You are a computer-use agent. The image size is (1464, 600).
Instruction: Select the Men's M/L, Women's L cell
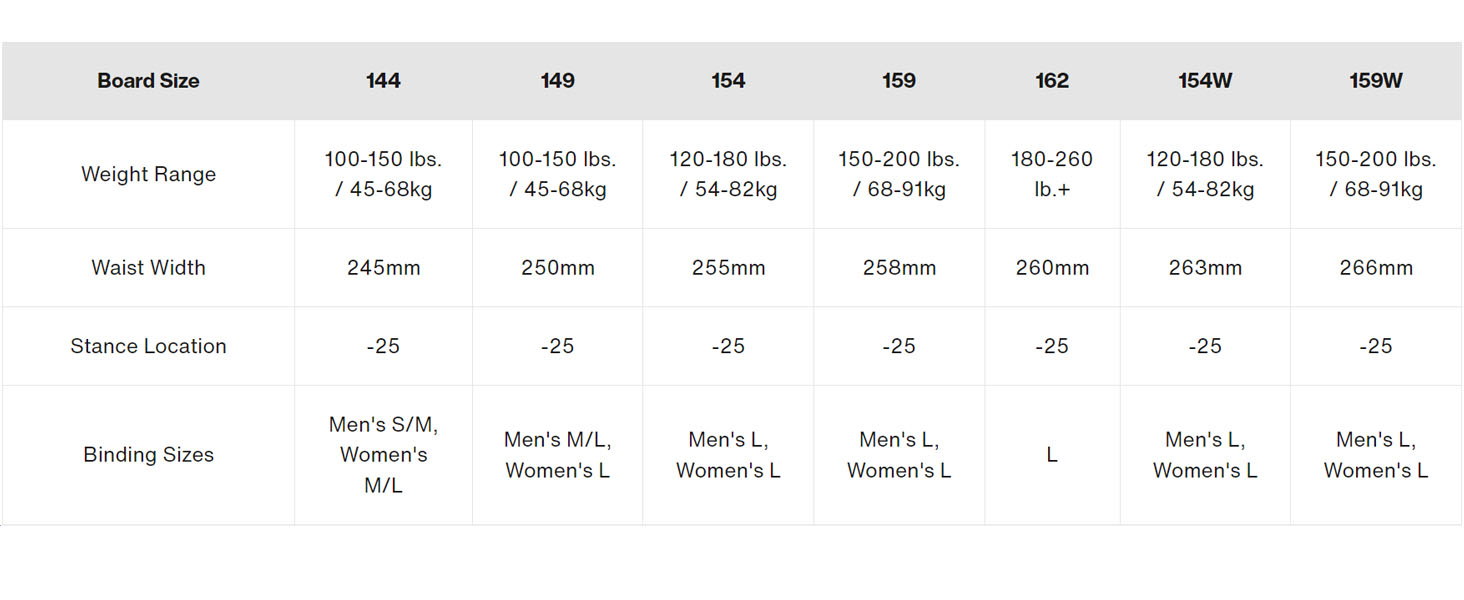coord(557,455)
